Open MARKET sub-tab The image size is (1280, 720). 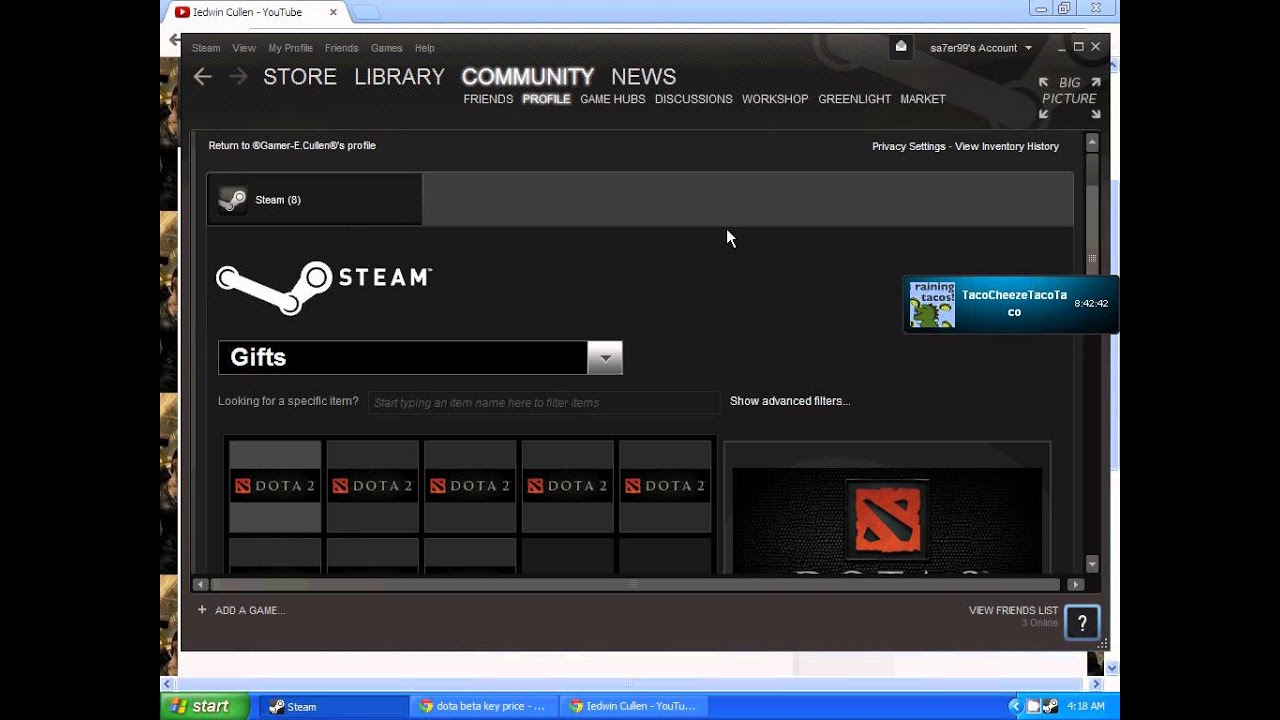point(923,99)
